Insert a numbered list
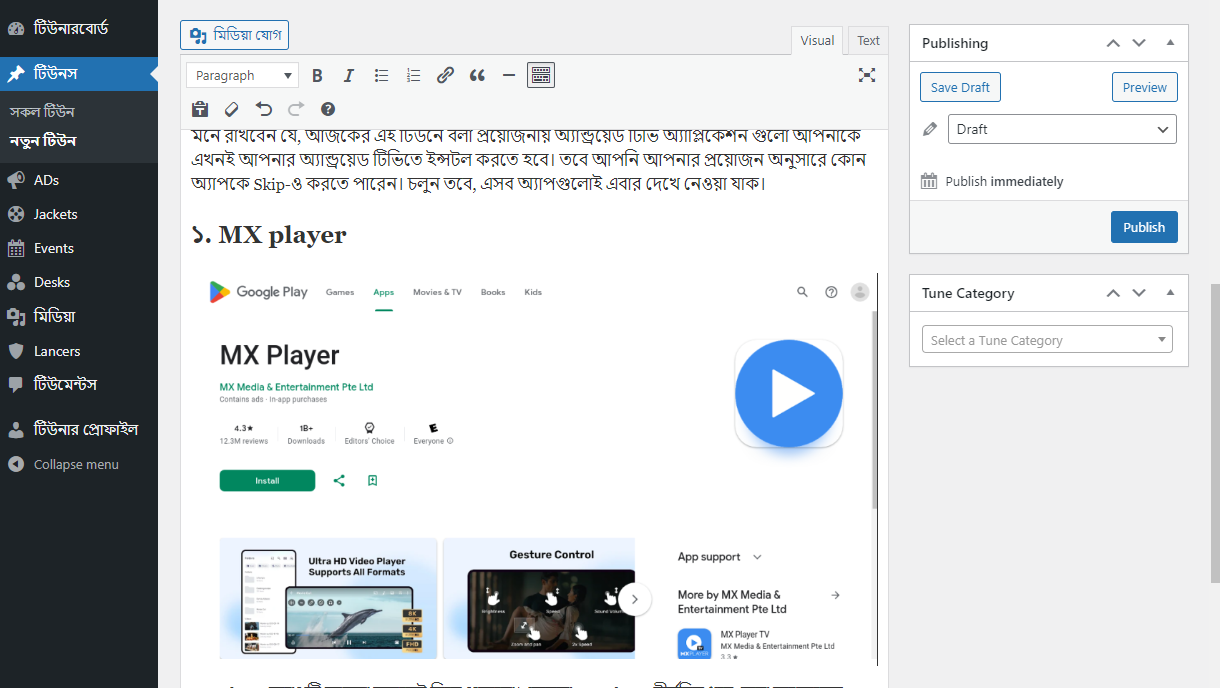Screen dimensions: 1220x688 point(413,75)
